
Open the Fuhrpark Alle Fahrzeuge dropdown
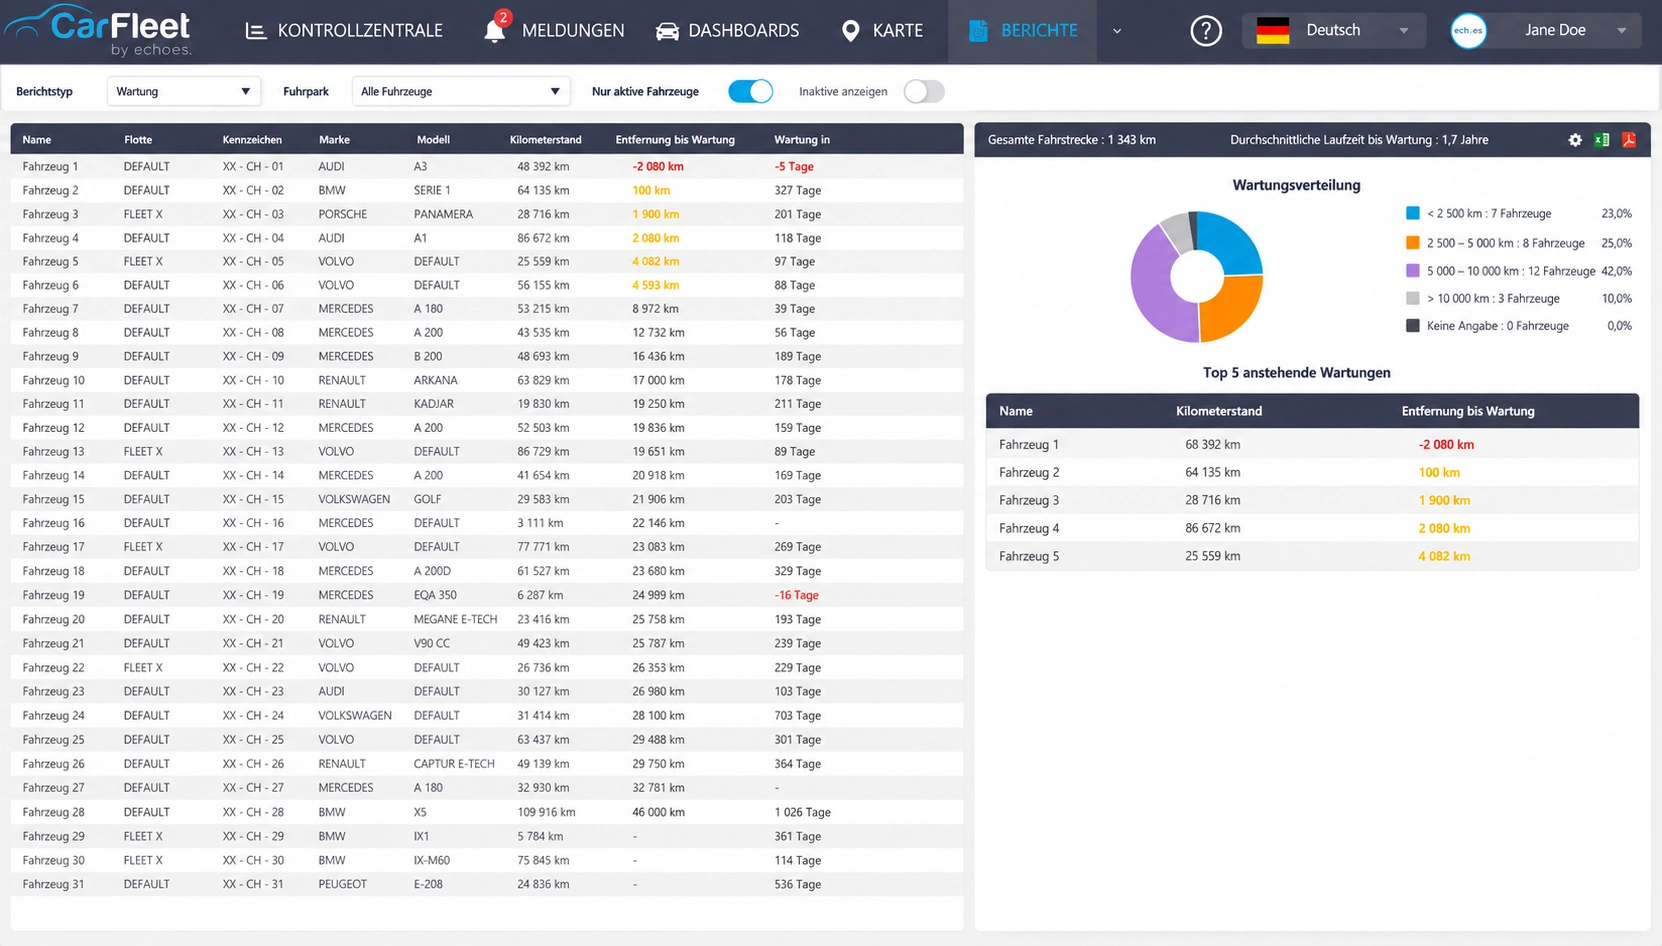click(461, 91)
